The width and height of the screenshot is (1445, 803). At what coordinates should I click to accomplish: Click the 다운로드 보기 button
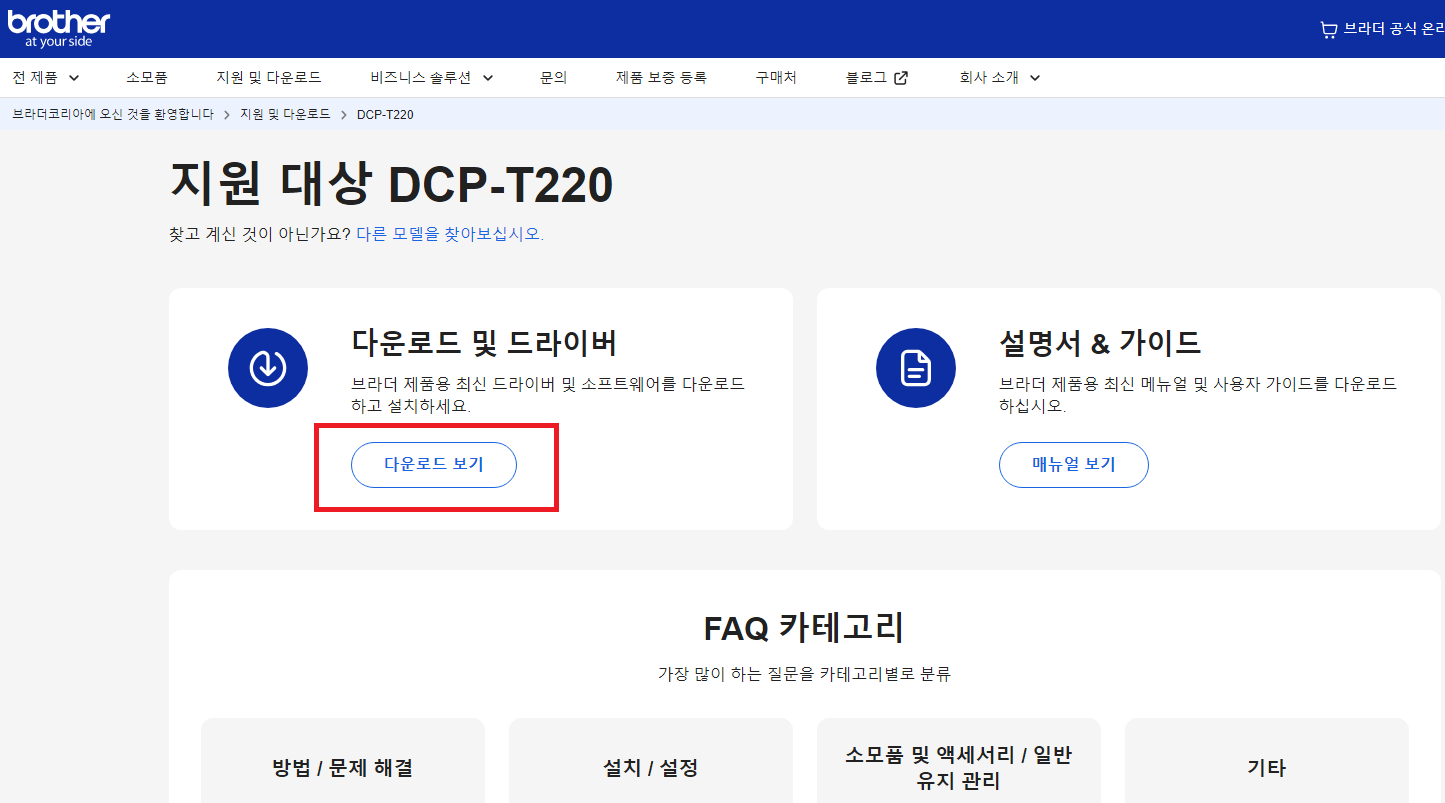pos(433,464)
